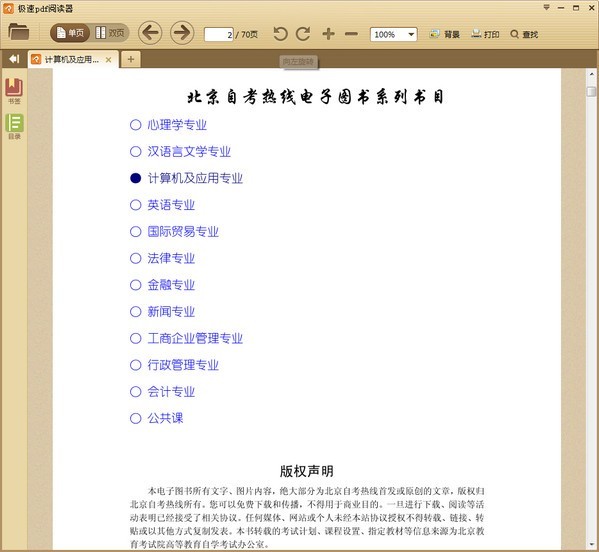Click the scrollbar down arrow
This screenshot has width=599, height=552.
coord(591,544)
